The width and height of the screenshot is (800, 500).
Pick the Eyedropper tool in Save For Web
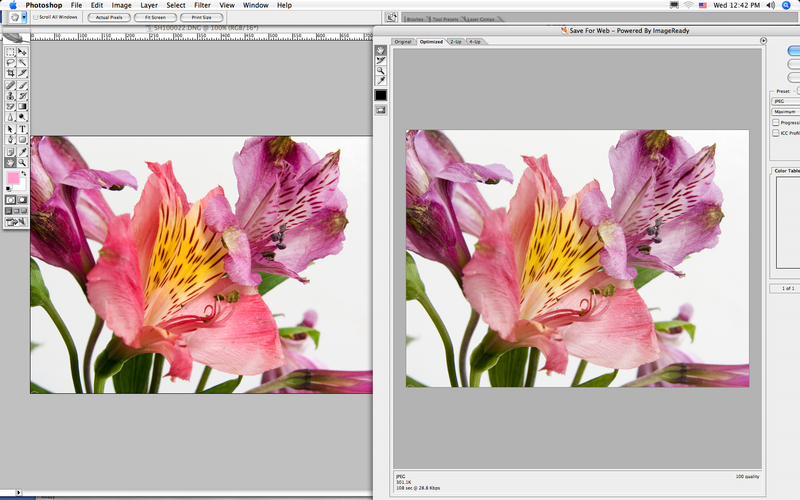click(381, 80)
